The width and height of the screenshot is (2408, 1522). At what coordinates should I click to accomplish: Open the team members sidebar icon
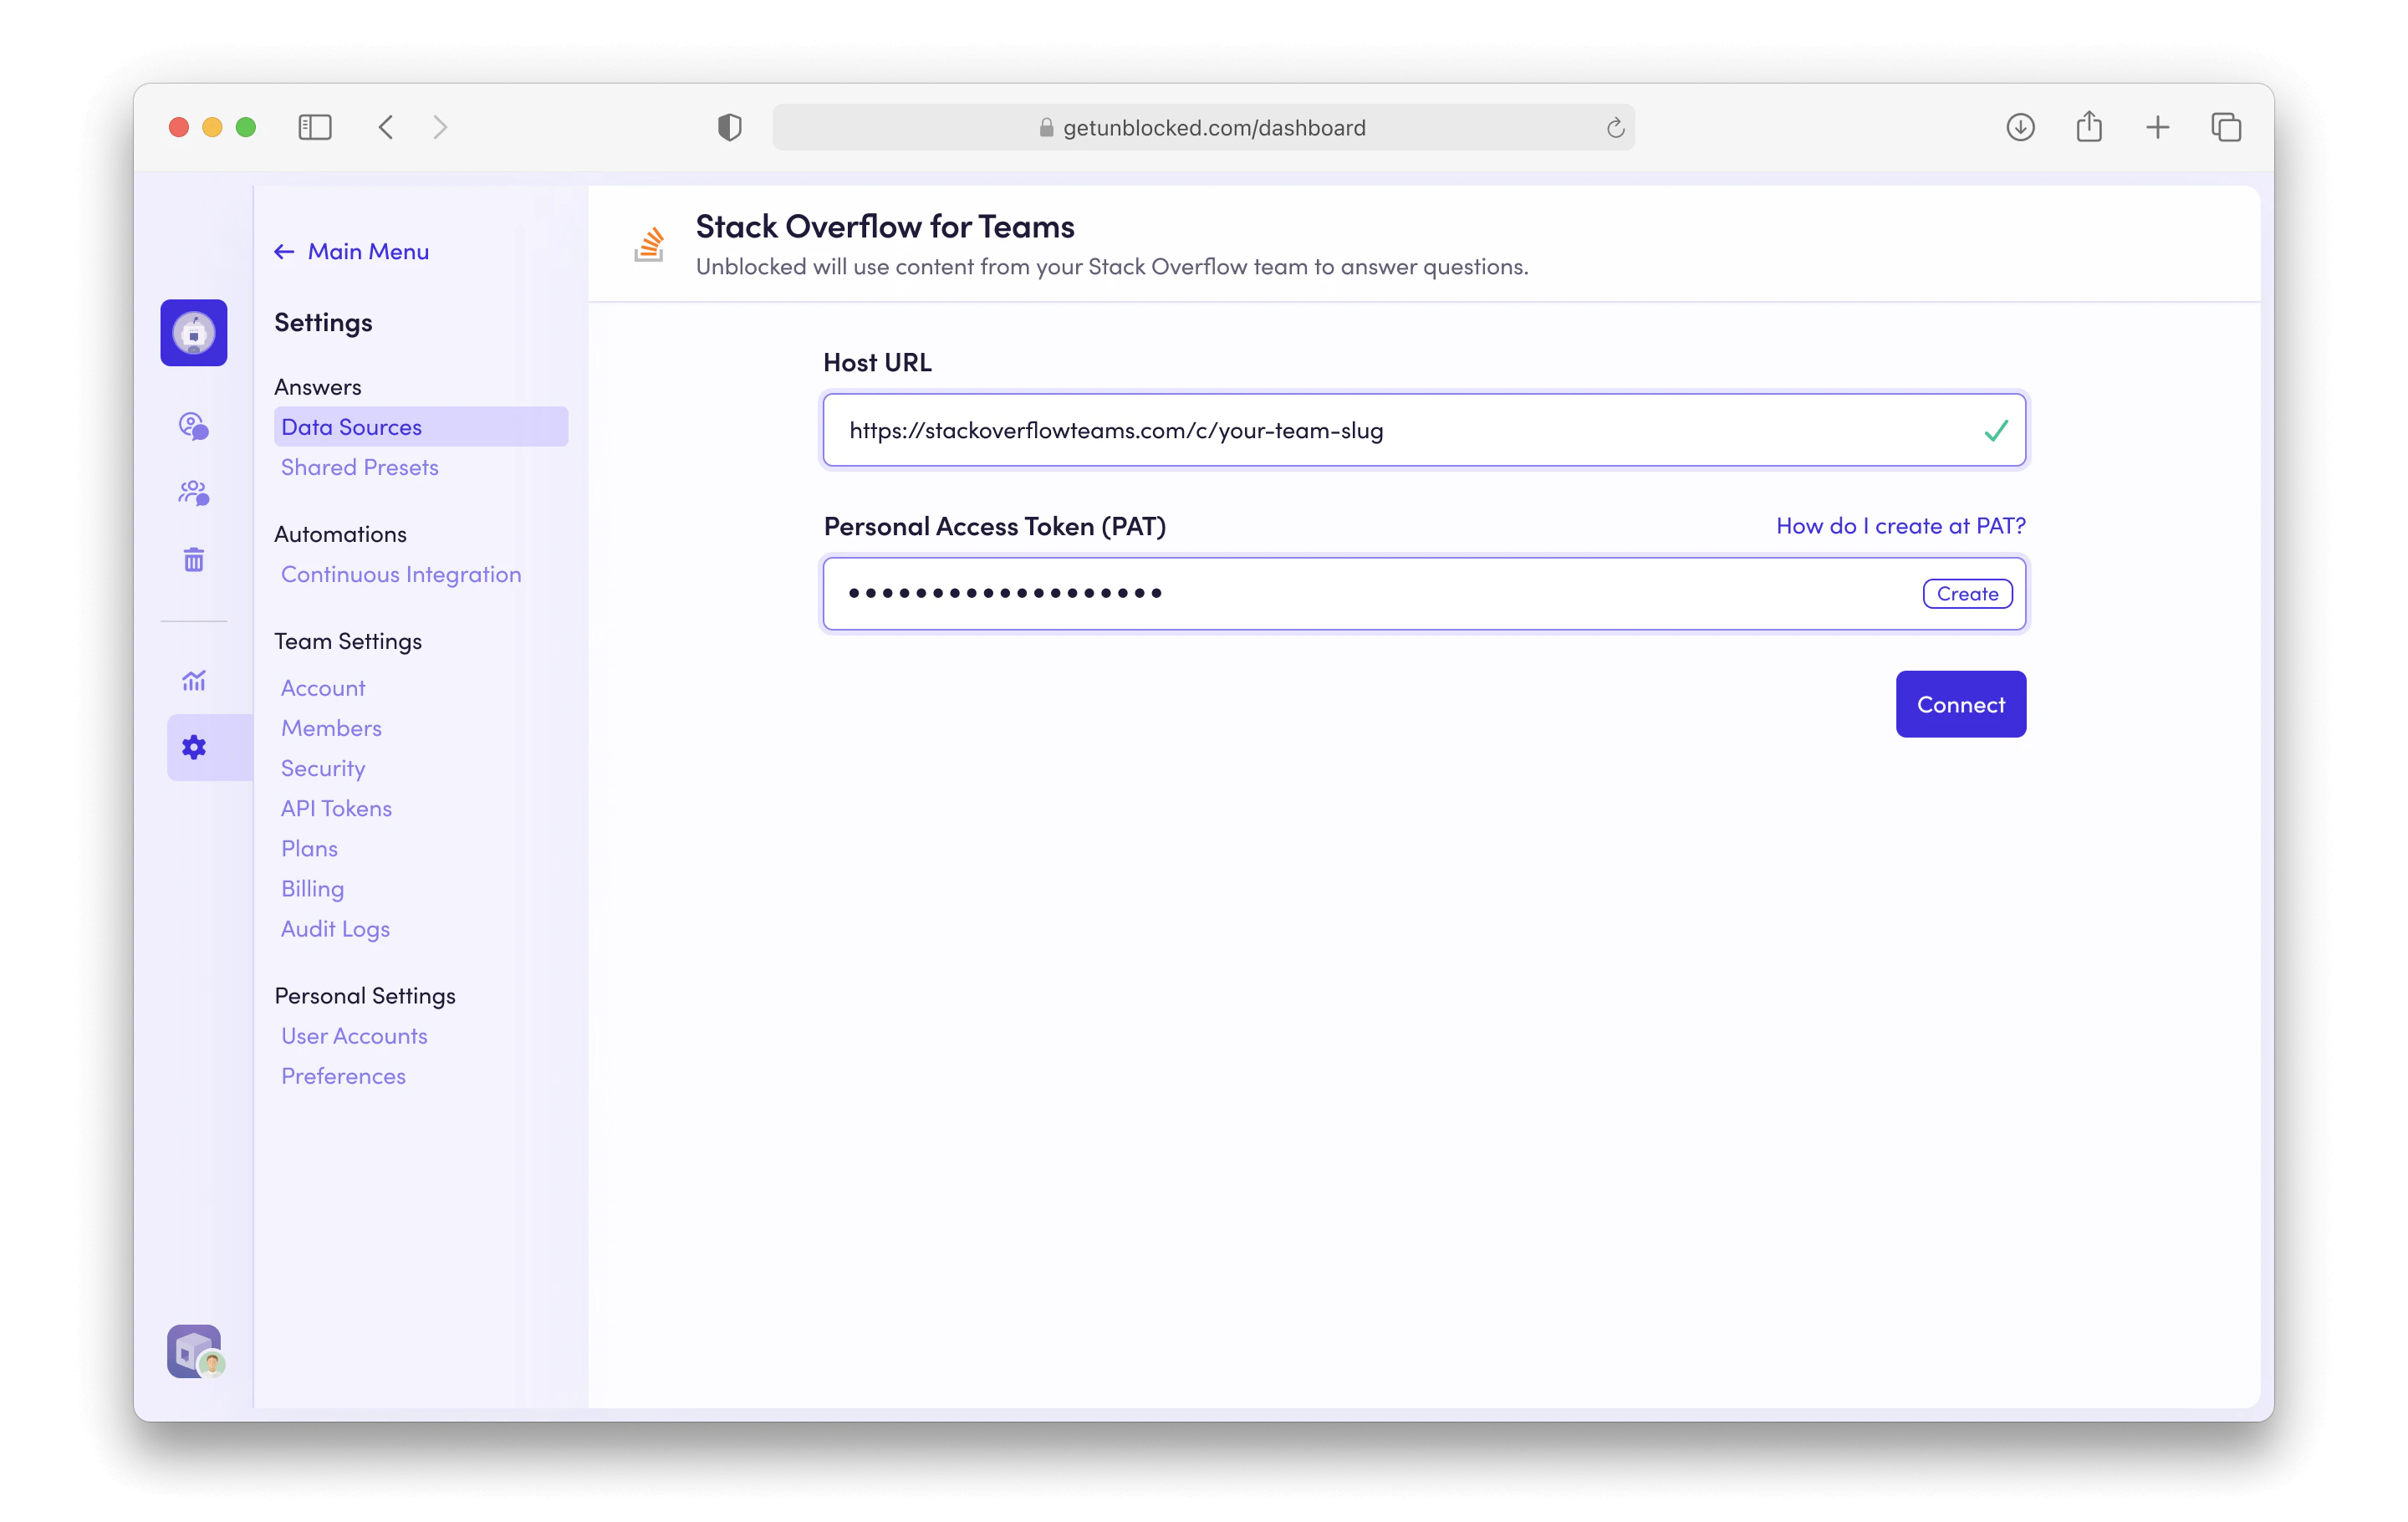[x=194, y=493]
